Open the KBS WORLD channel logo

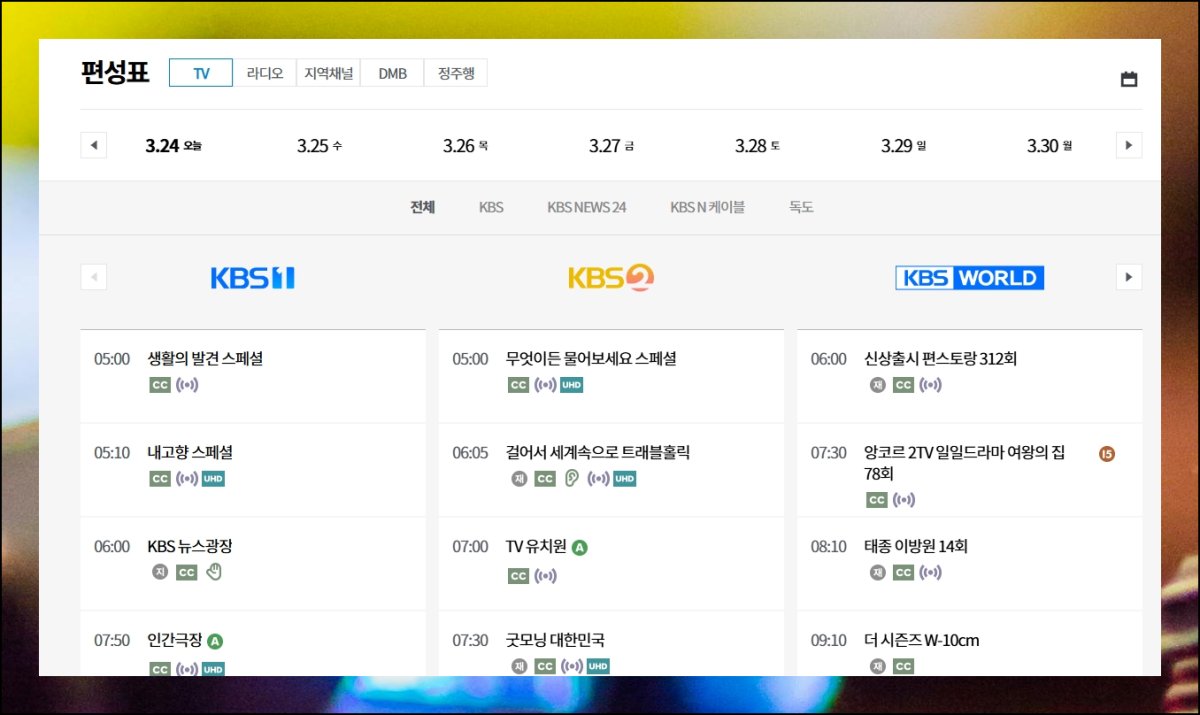coord(969,278)
